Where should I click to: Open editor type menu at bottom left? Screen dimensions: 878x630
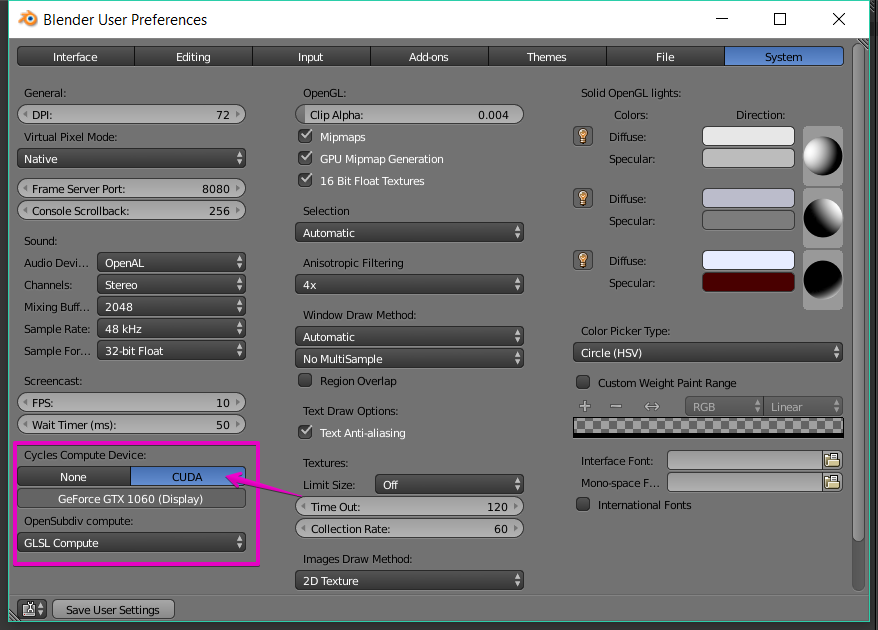[x=32, y=609]
